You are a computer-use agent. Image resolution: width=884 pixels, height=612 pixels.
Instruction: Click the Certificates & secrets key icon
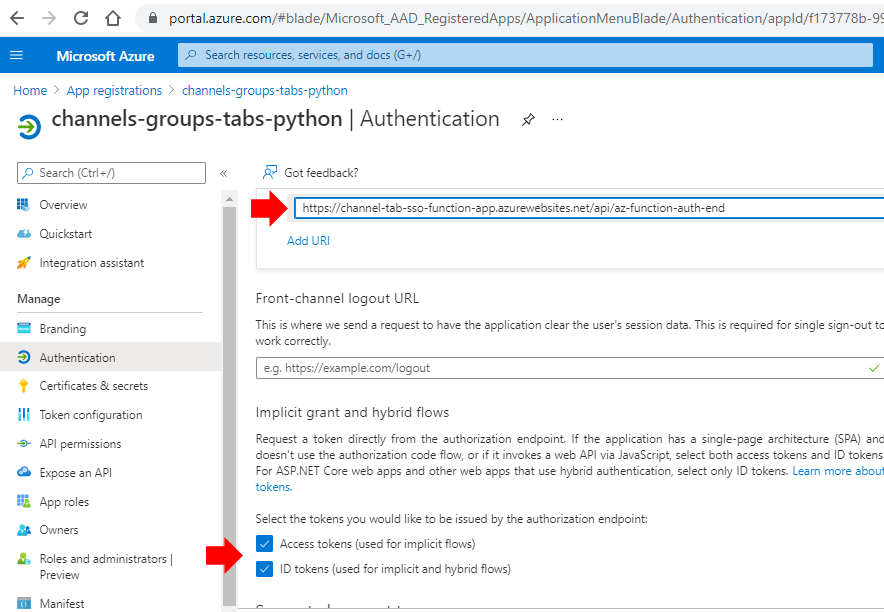[24, 386]
